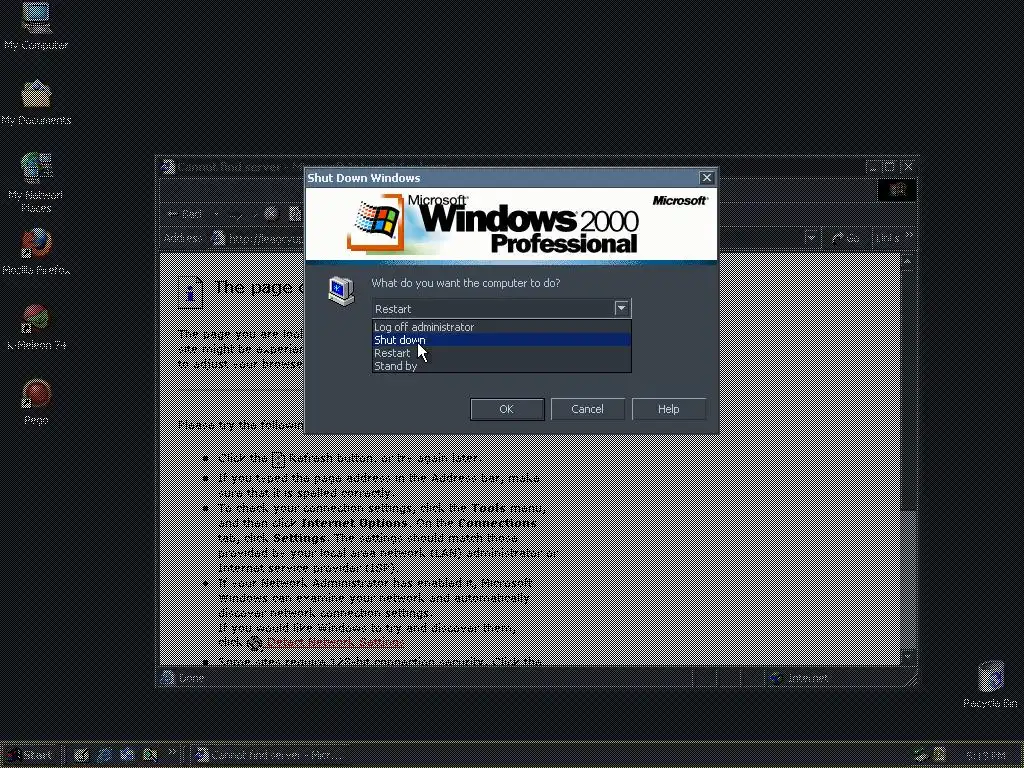
Task: Open 'Detect Network Settings' link
Action: pos(336,642)
